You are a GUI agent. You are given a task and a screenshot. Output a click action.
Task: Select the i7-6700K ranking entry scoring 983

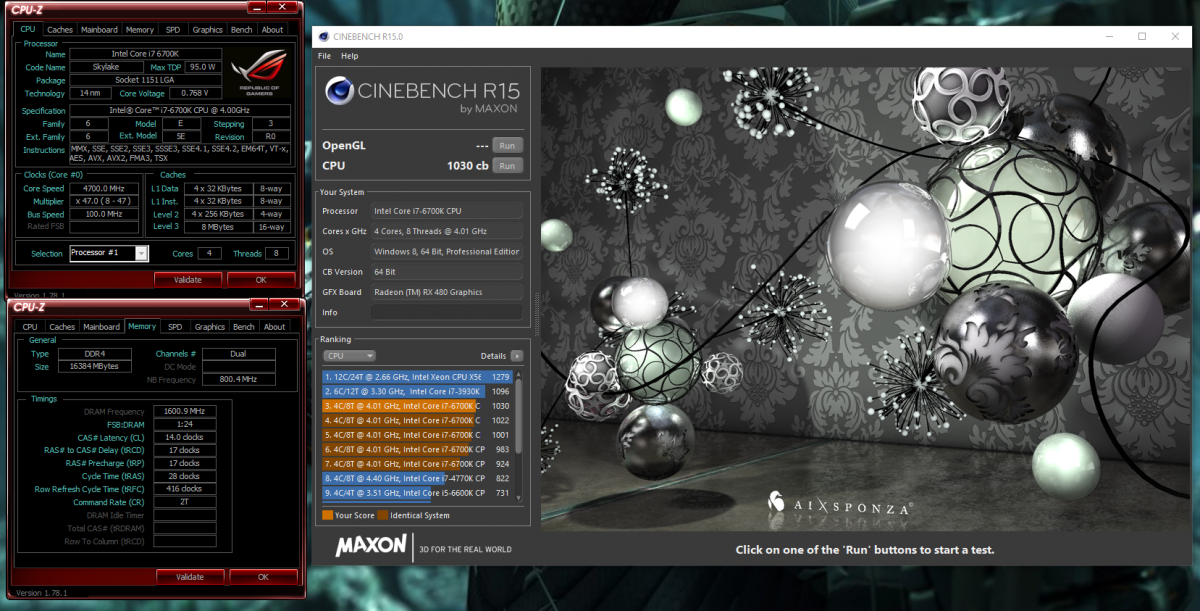pos(417,450)
